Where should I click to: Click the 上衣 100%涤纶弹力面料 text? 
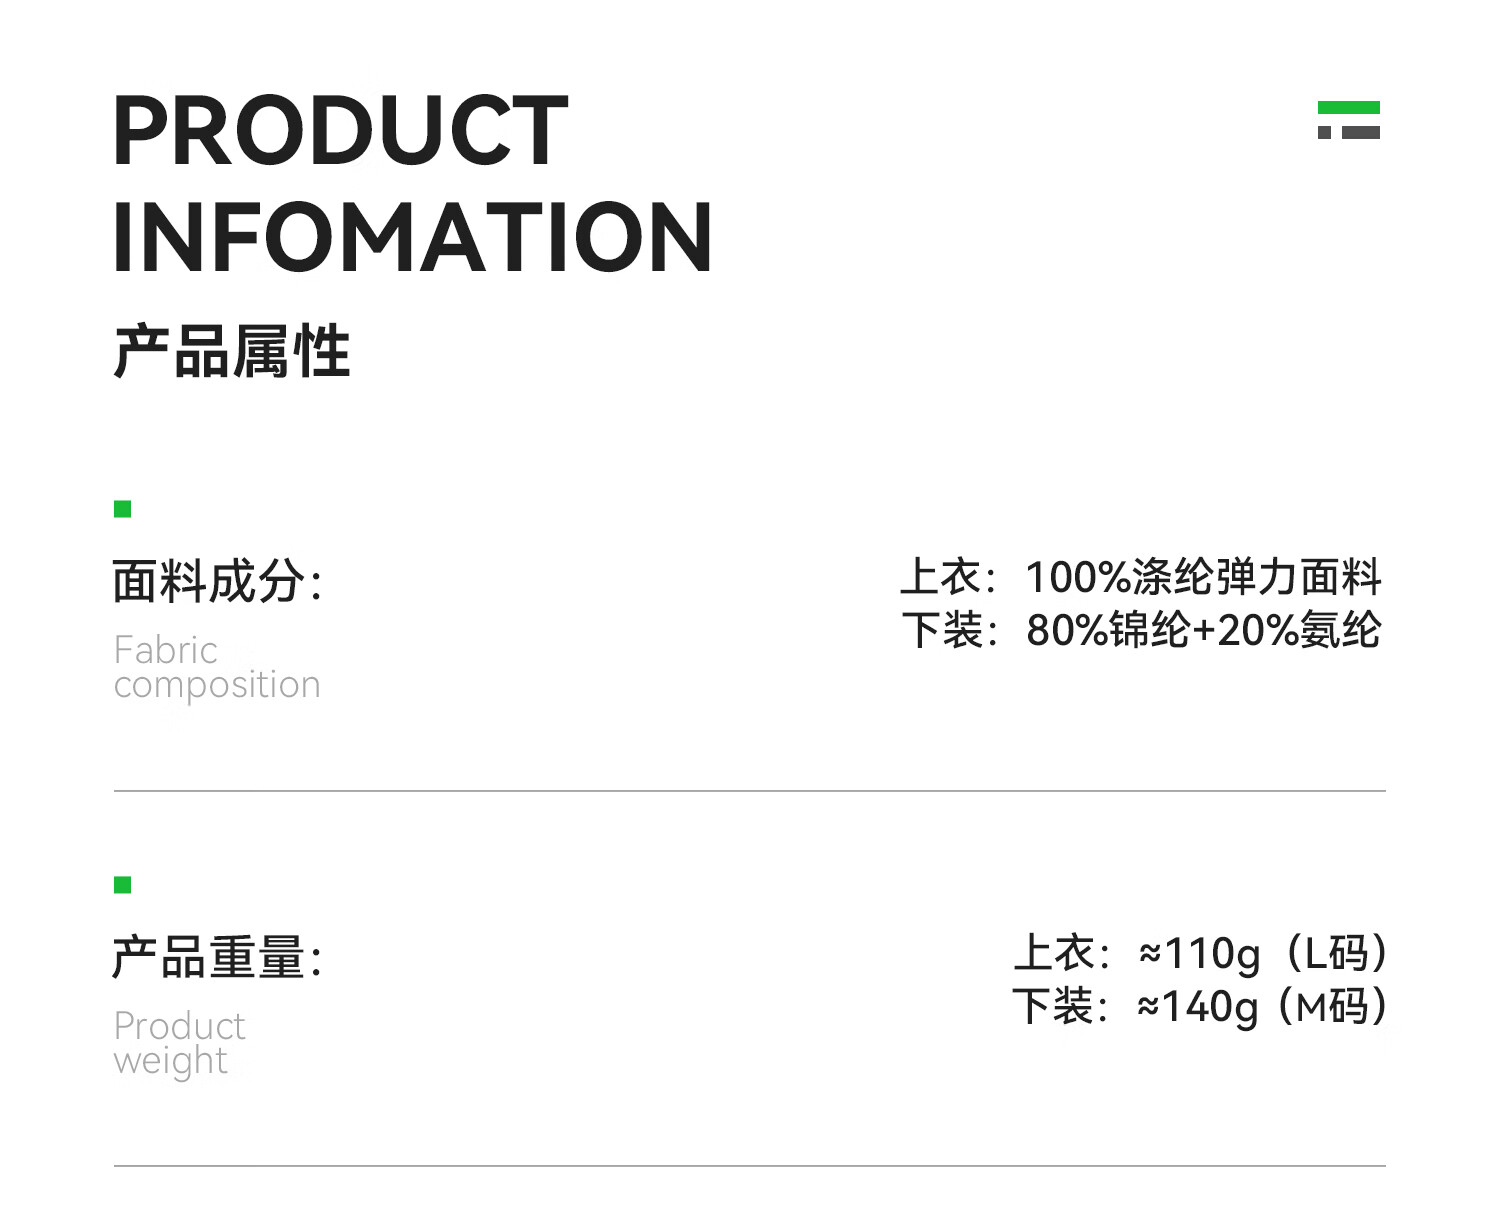tap(1141, 577)
